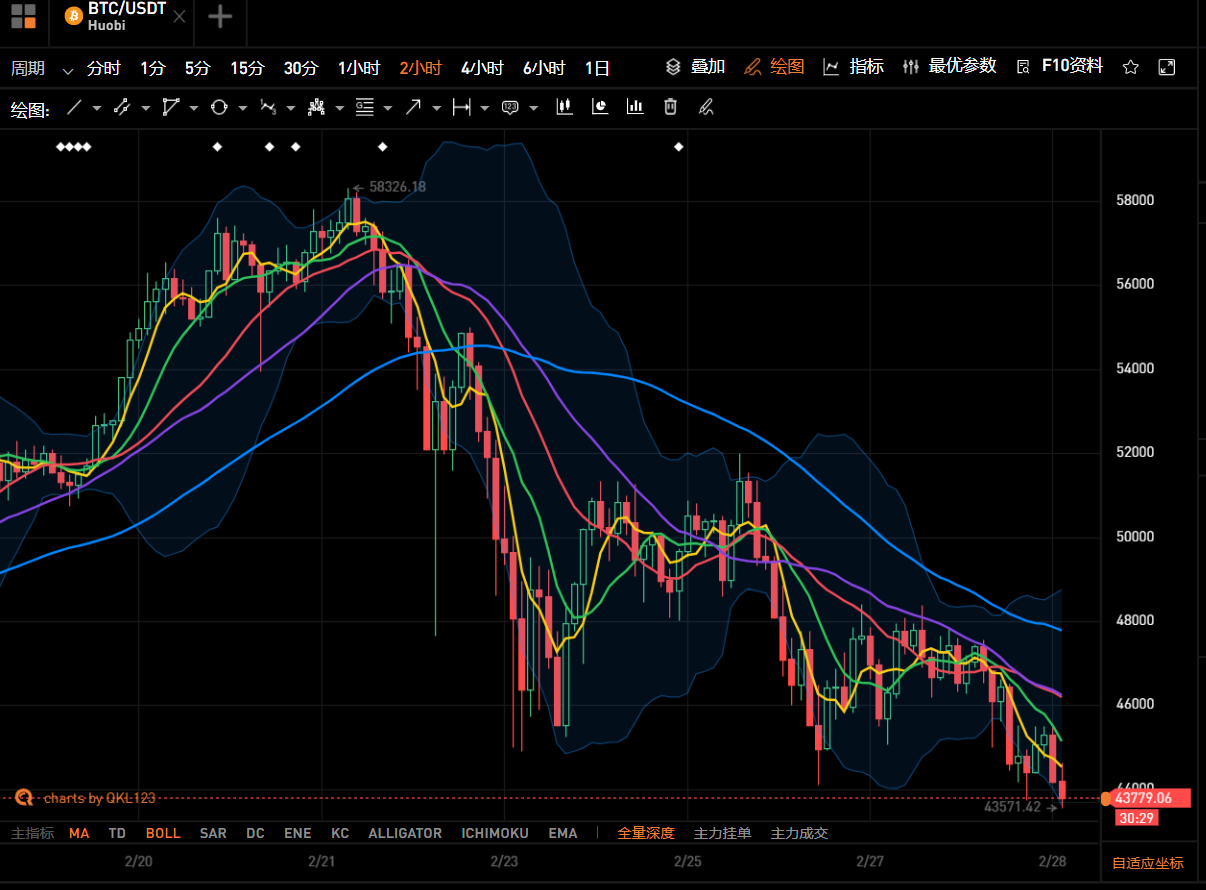Enable the ICHIMOKU indicator
The height and width of the screenshot is (890, 1206).
pos(495,833)
